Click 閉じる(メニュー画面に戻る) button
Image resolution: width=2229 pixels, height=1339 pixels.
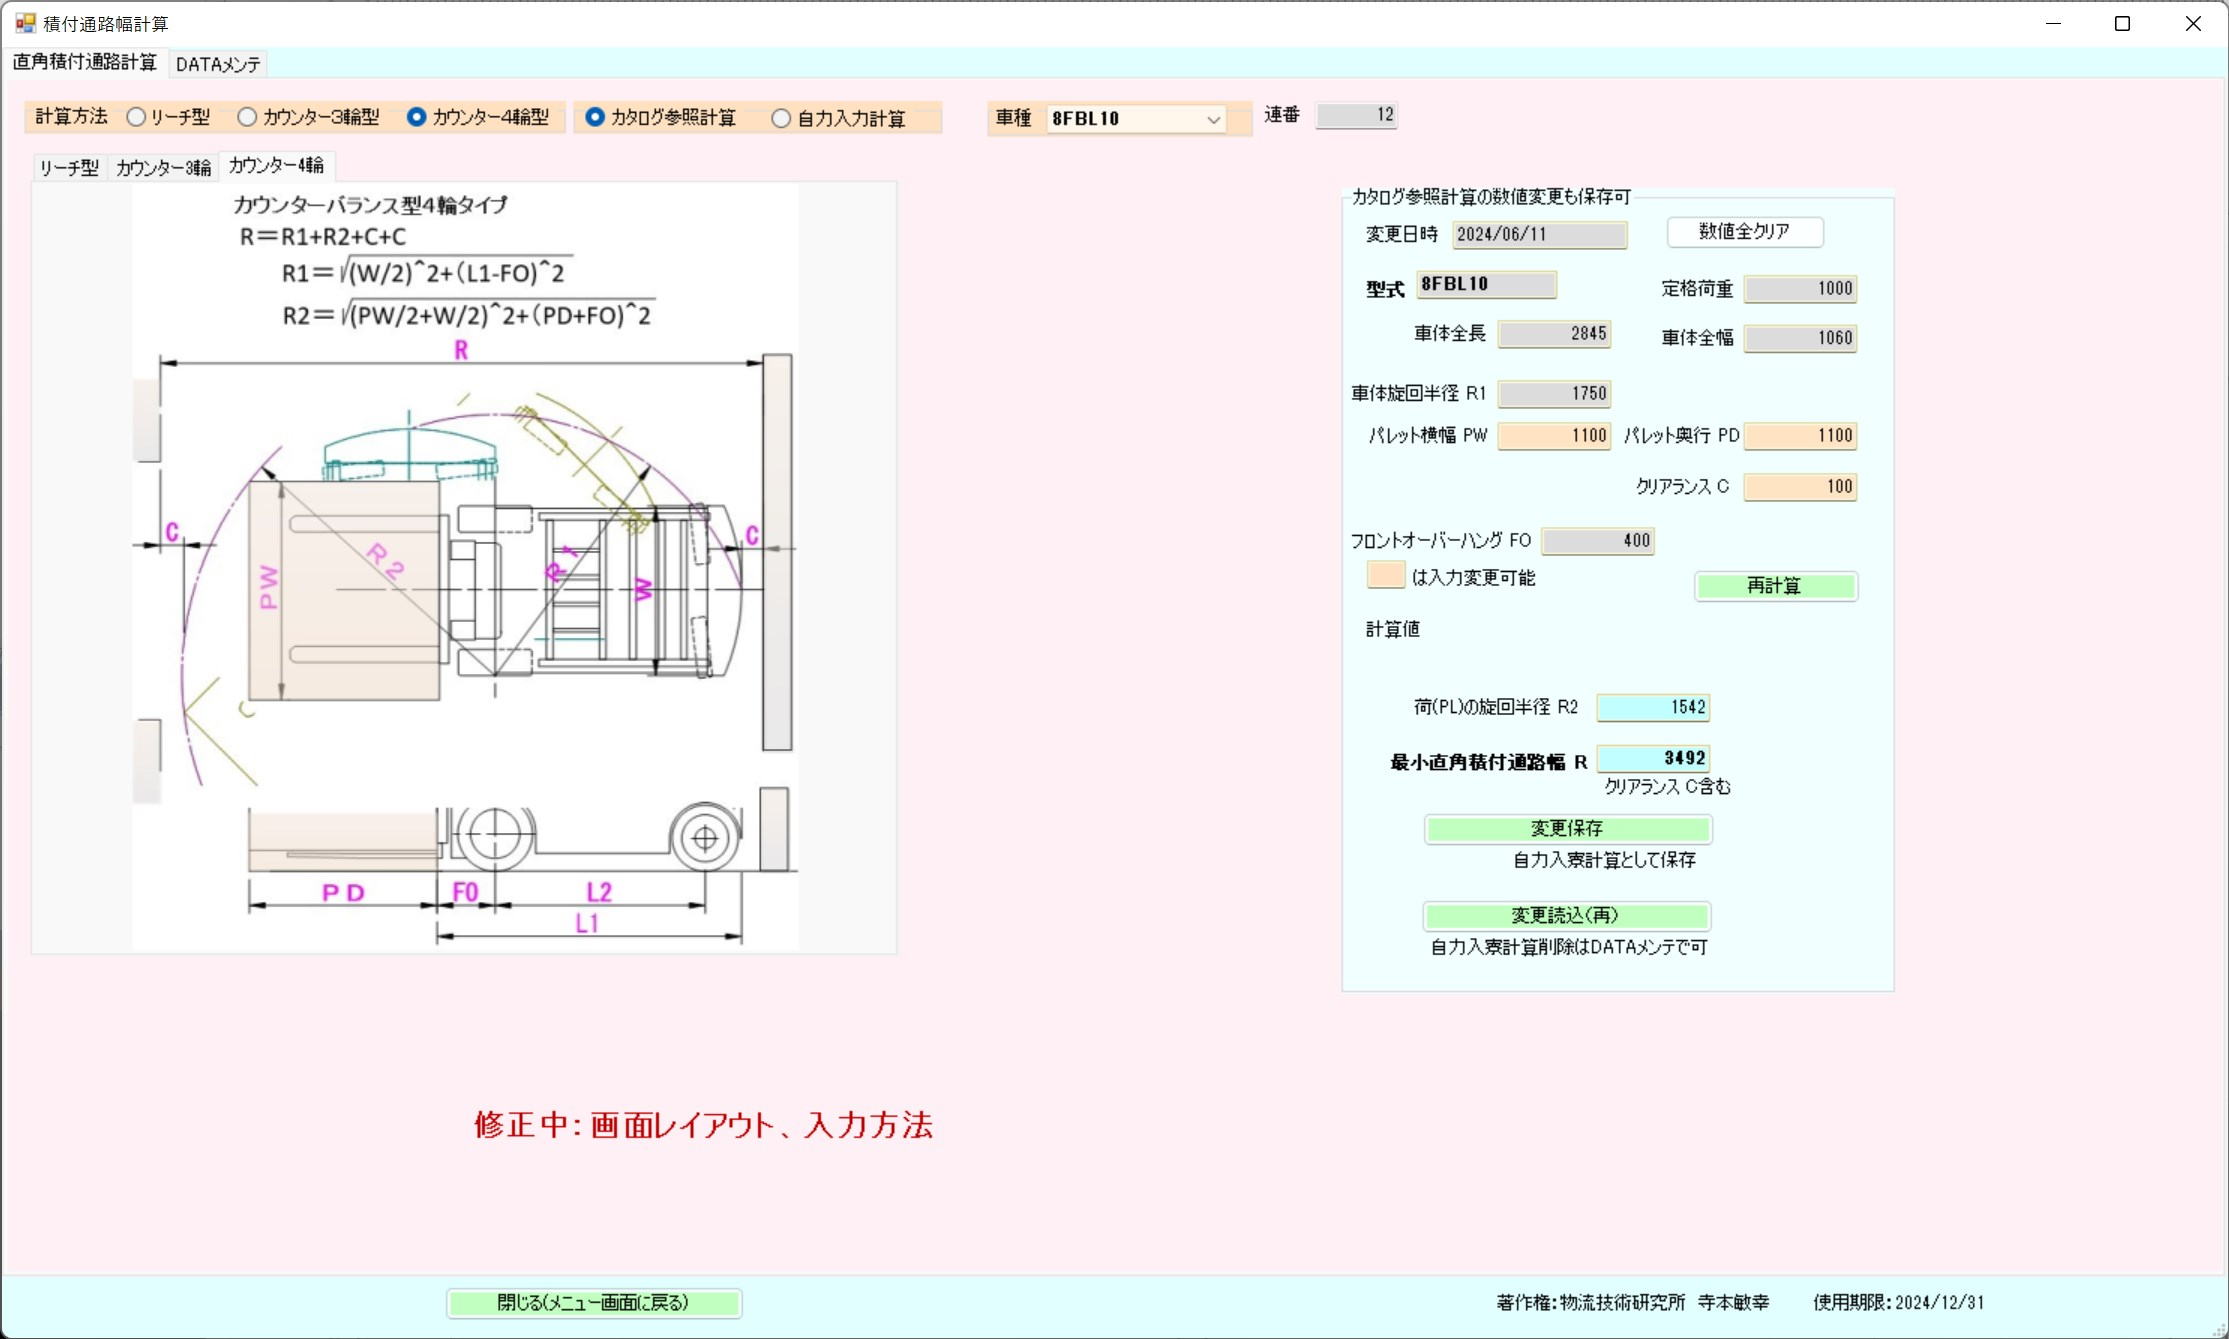click(593, 1303)
